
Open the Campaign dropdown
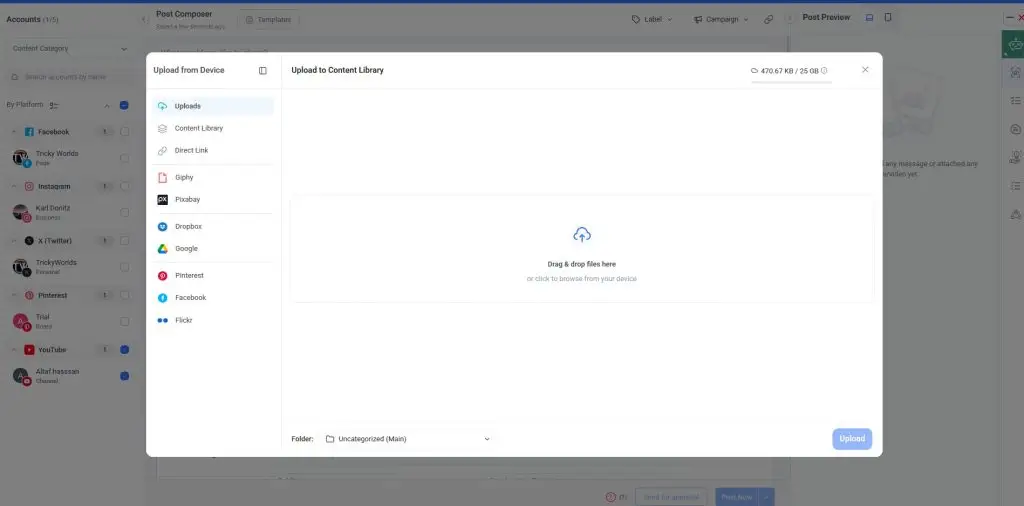click(x=721, y=20)
